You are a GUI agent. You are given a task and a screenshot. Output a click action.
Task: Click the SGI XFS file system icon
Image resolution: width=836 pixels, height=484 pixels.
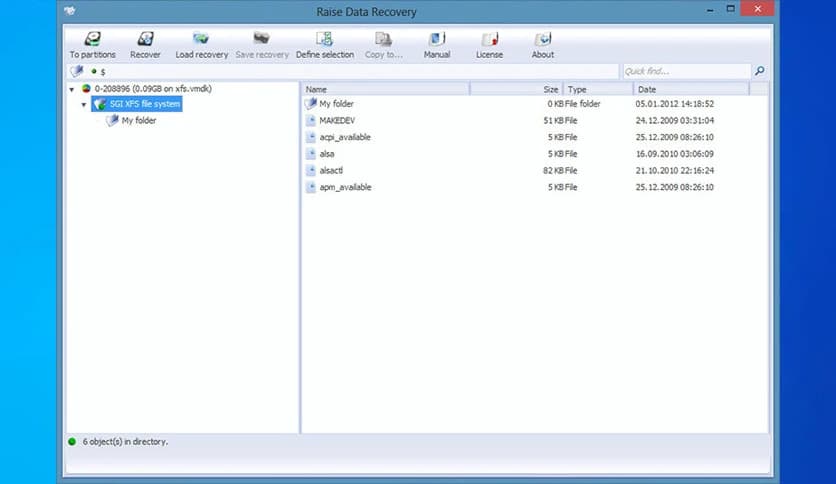(100, 104)
